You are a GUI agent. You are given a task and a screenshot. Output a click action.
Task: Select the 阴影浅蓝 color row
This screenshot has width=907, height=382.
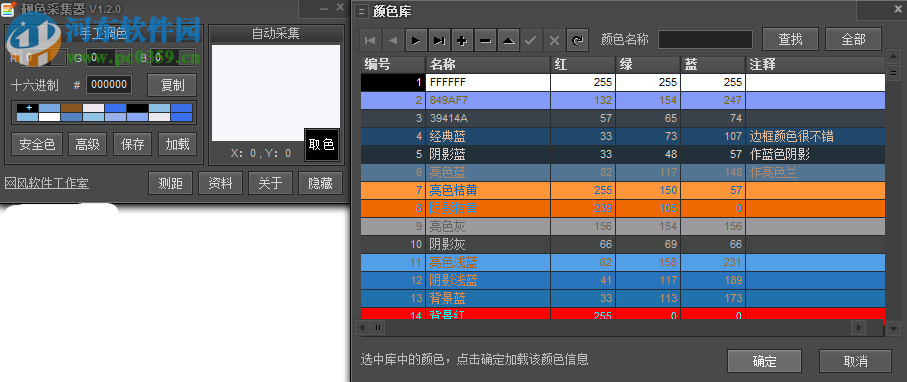[623, 281]
